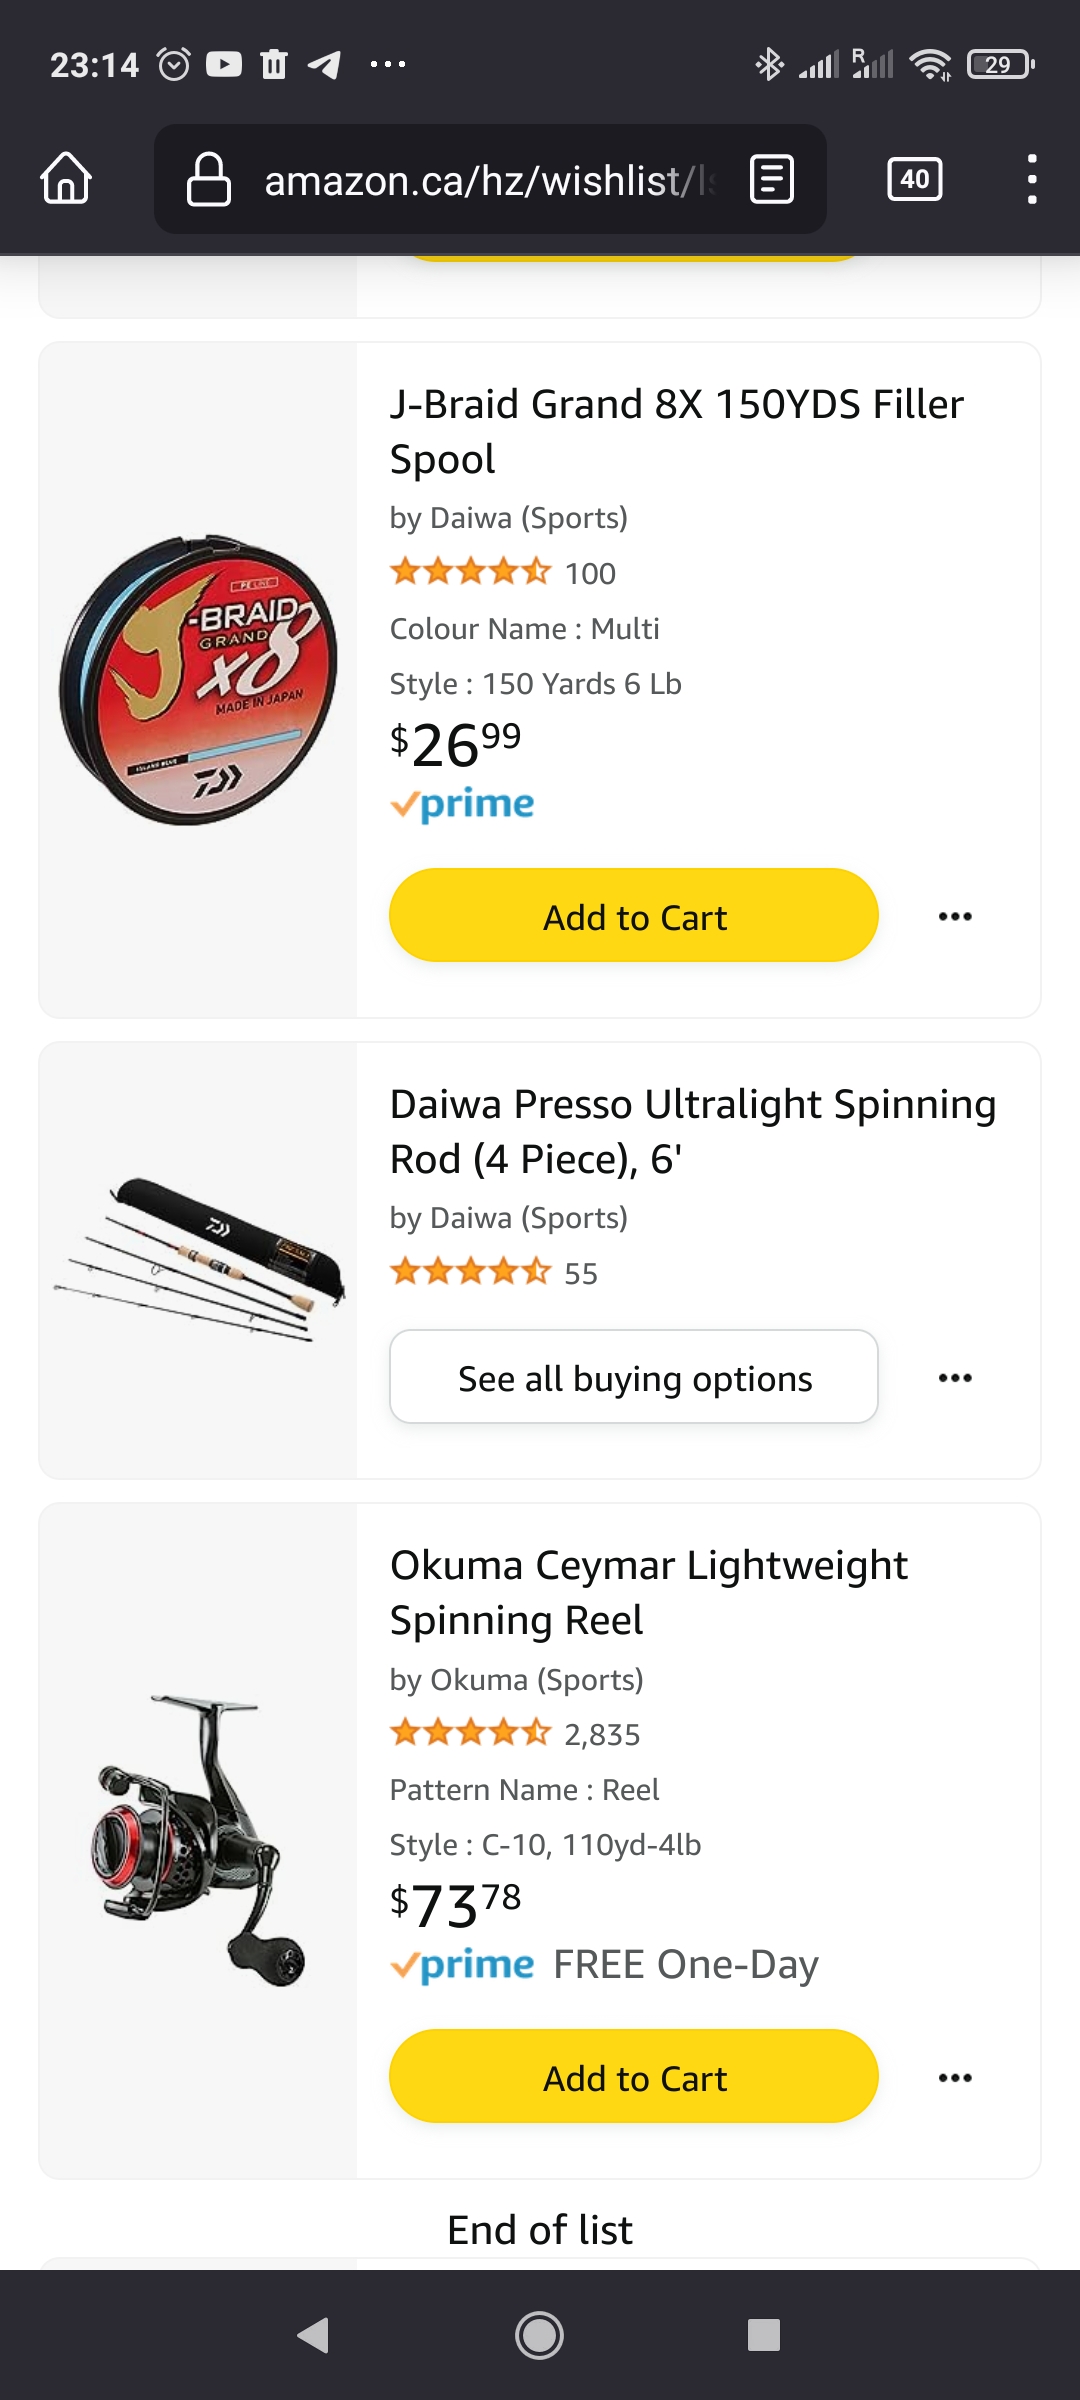
Task: Tap the Okuma reel product image
Action: coord(198,1840)
